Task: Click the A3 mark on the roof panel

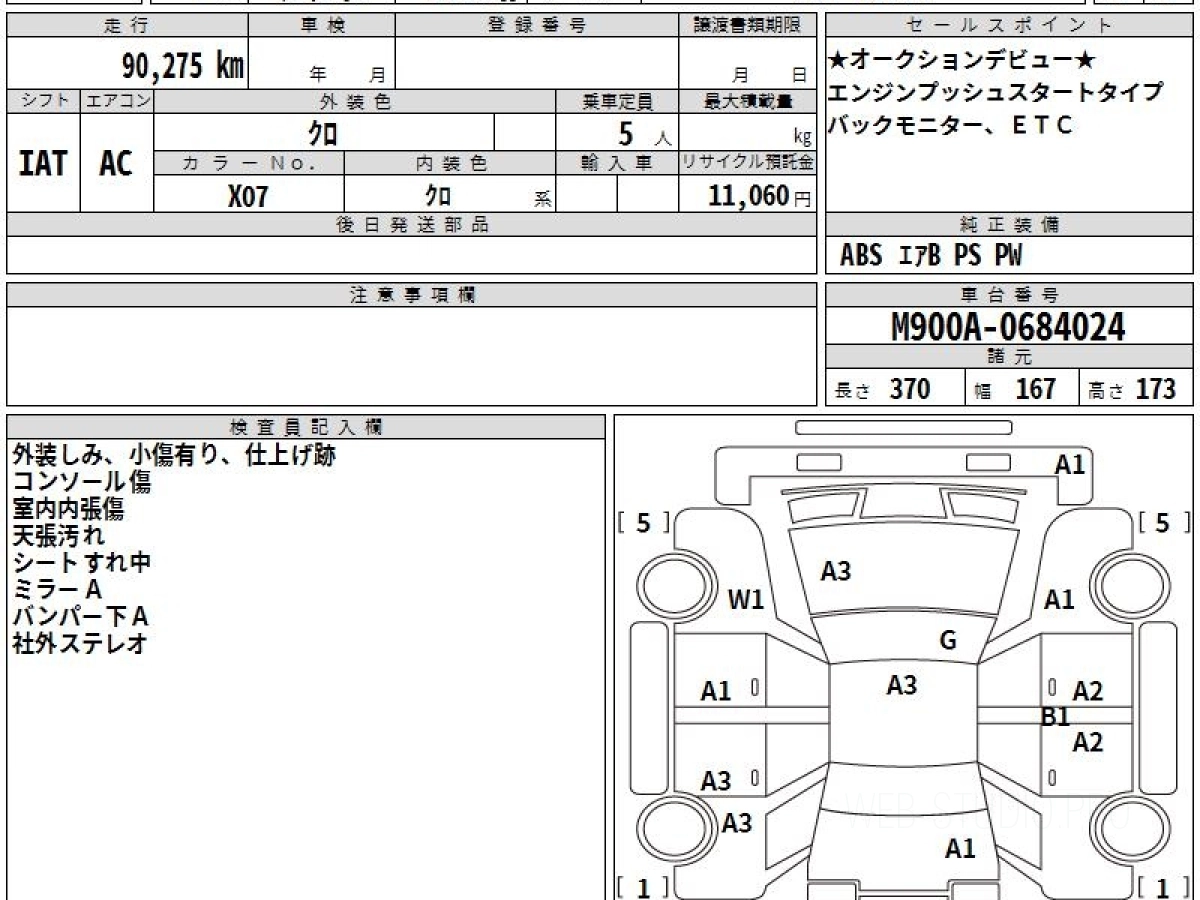Action: [902, 685]
